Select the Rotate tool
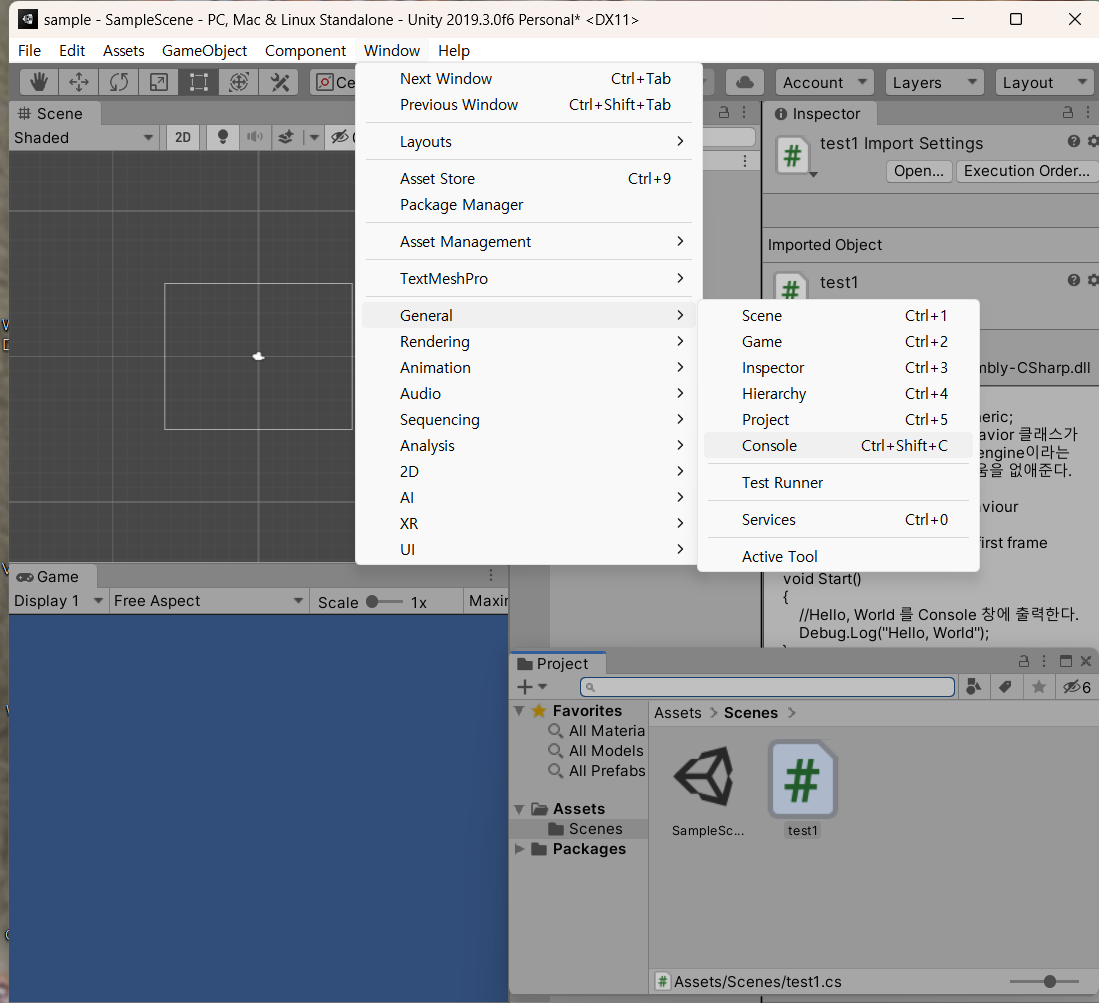Screen dimensions: 1099x1003 [x=118, y=82]
